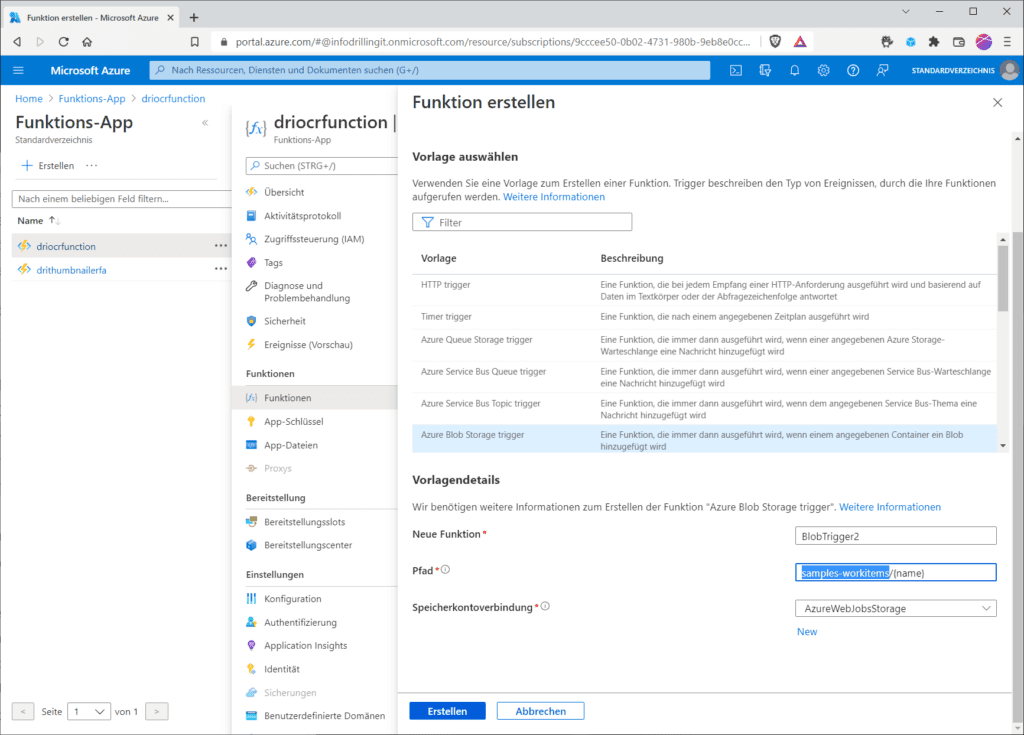
Task: Go to Home breadcrumb
Action: (x=29, y=99)
